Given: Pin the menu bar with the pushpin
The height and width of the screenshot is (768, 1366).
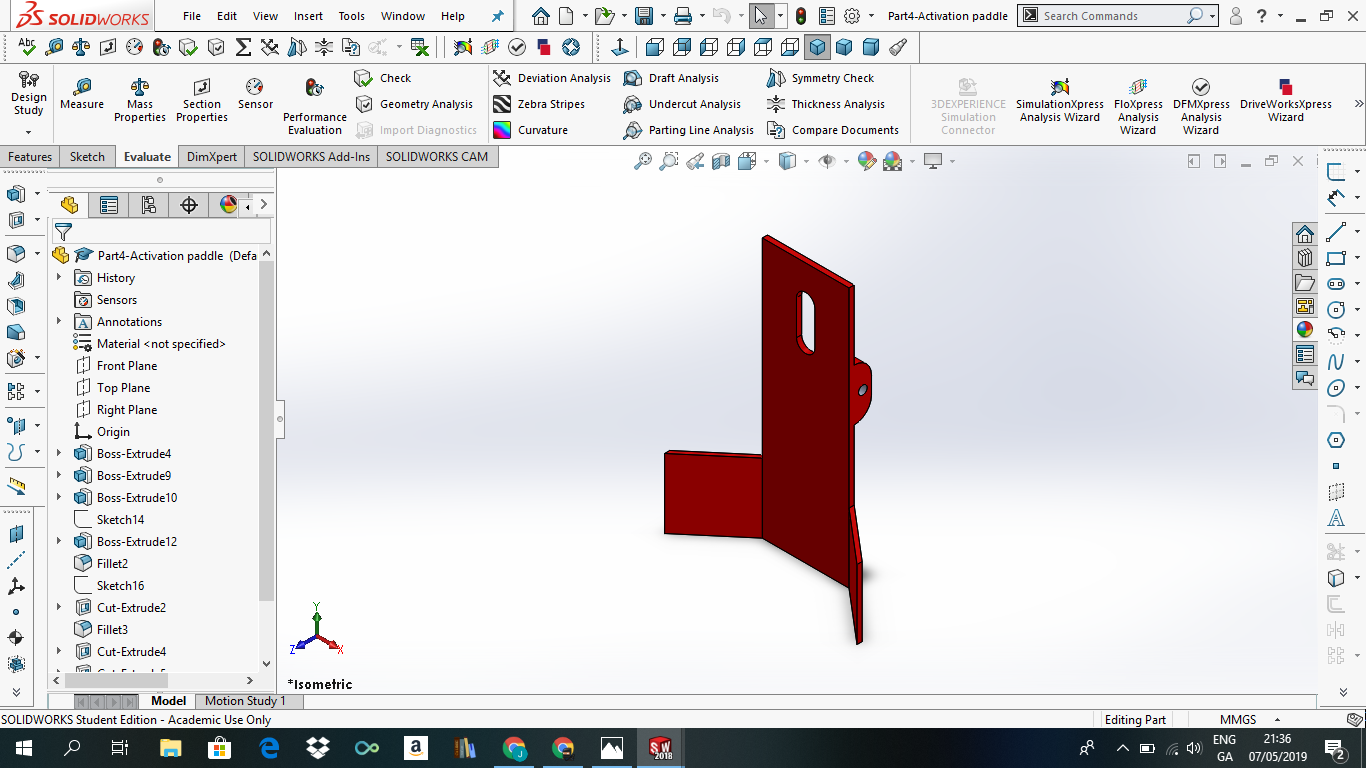Looking at the screenshot, I should click(x=497, y=16).
